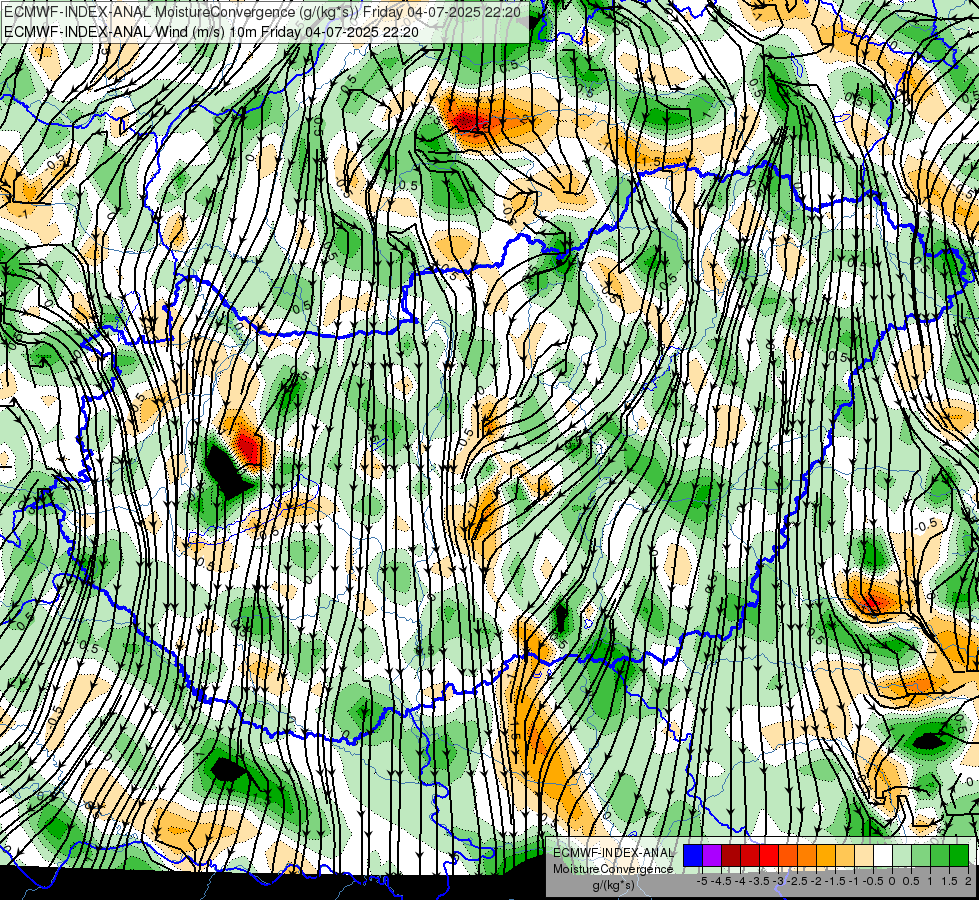Click the -1 tick label in the legend

coord(854,881)
